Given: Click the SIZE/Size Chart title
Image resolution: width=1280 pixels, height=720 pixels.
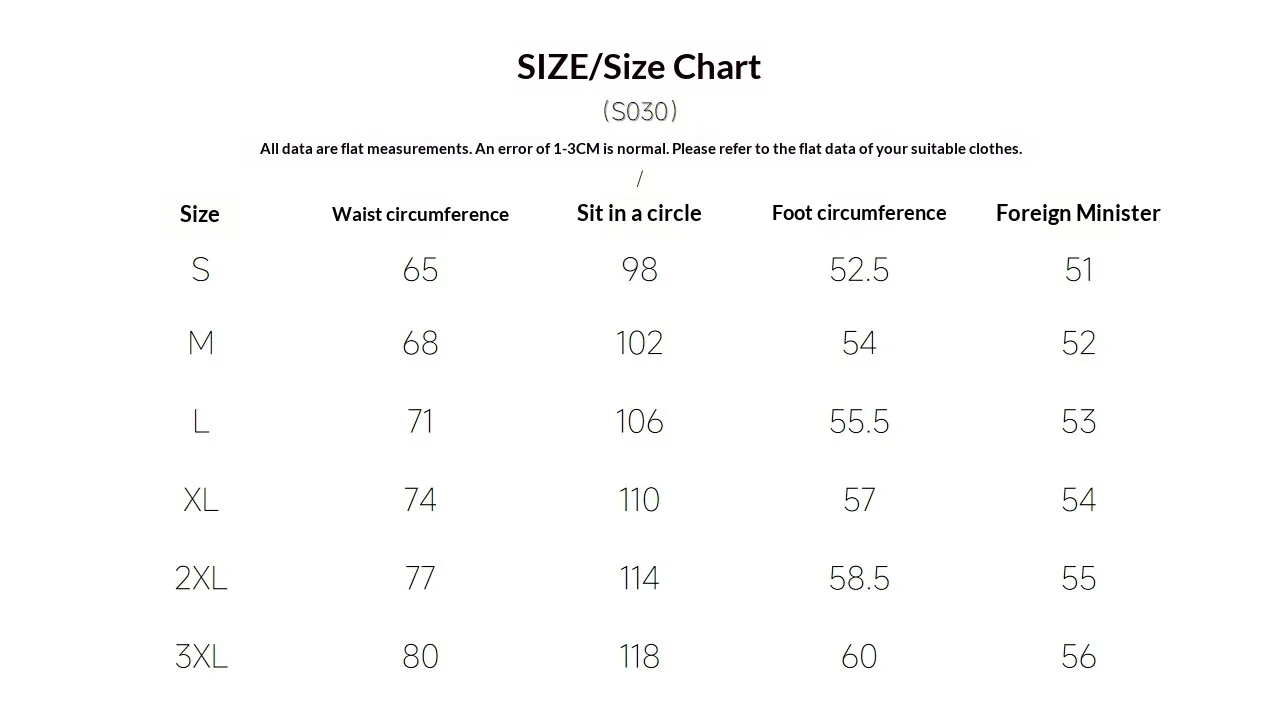Looking at the screenshot, I should click(639, 67).
